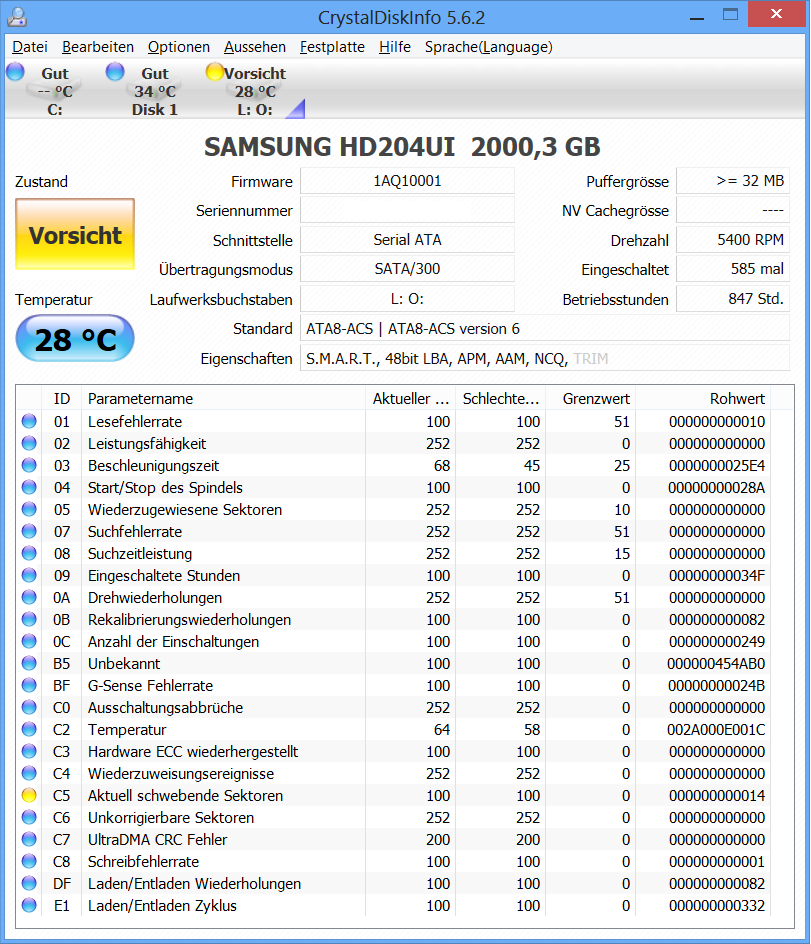Image resolution: width=811 pixels, height=944 pixels.
Task: Click the status icon for Ausschaltungsabbrüche
Action: [x=29, y=707]
